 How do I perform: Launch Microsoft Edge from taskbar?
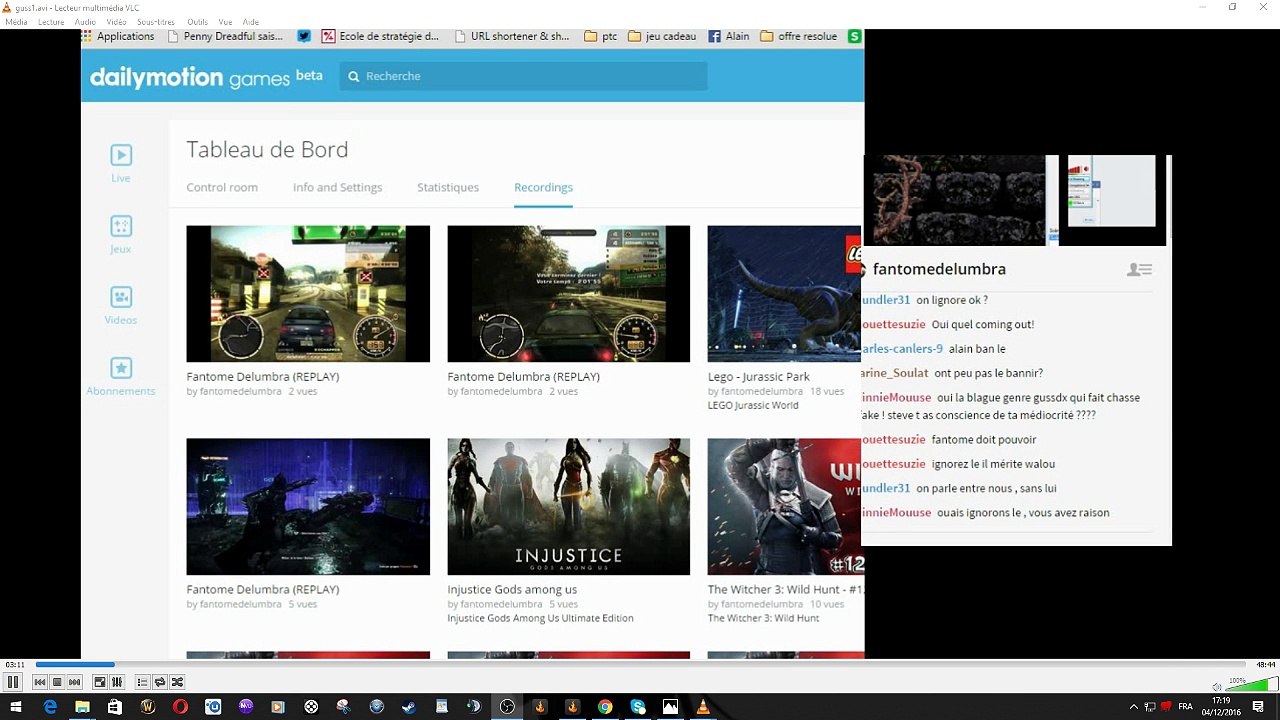click(x=50, y=707)
